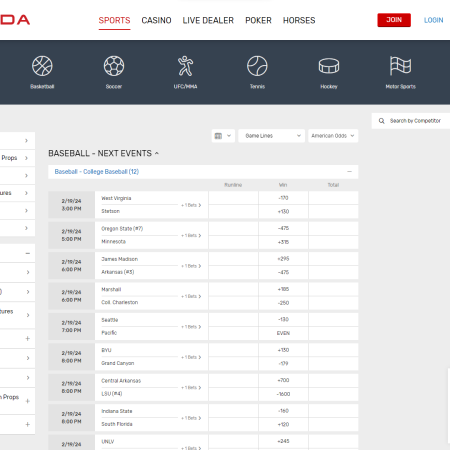450x450 pixels.
Task: Expand bets for Marshall vs Coll. Charleston
Action: (x=191, y=296)
